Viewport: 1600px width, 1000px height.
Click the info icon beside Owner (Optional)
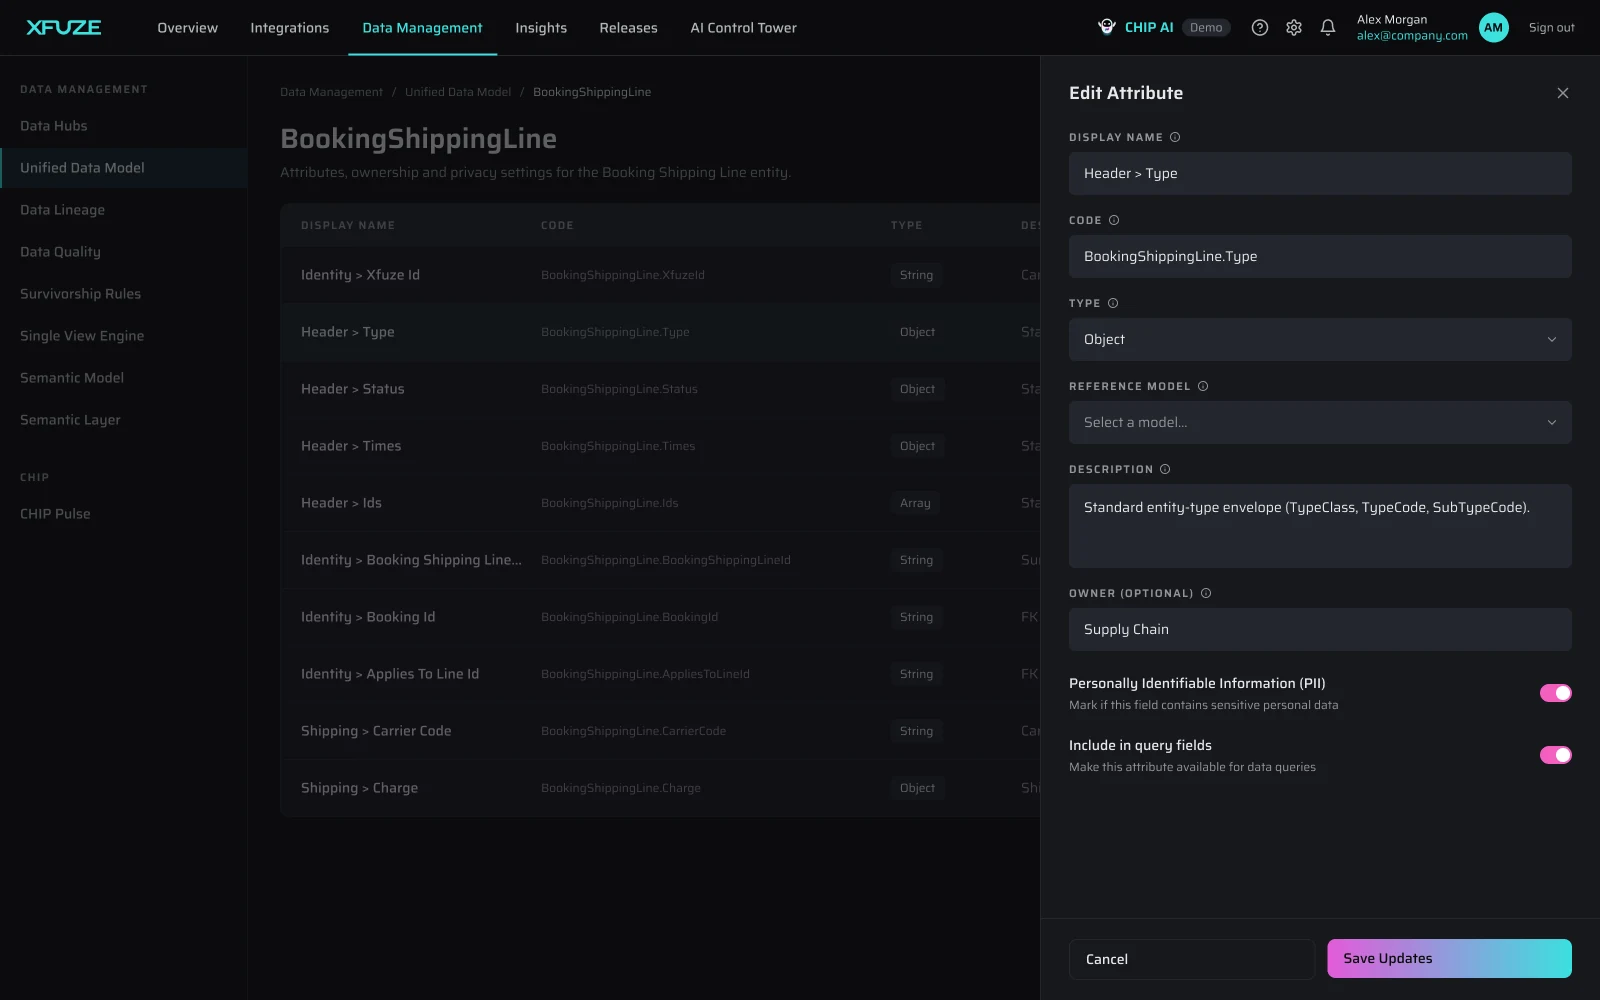point(1206,593)
